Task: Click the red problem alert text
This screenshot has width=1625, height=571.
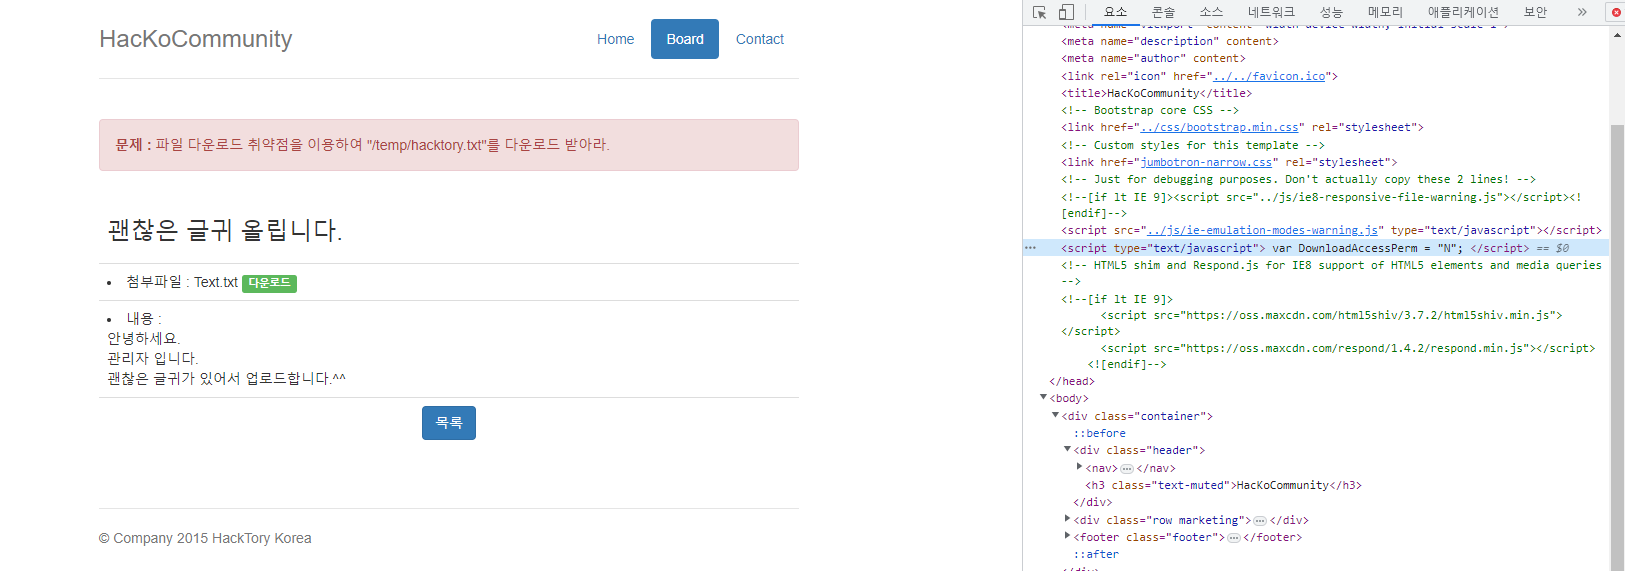Action: (x=362, y=145)
